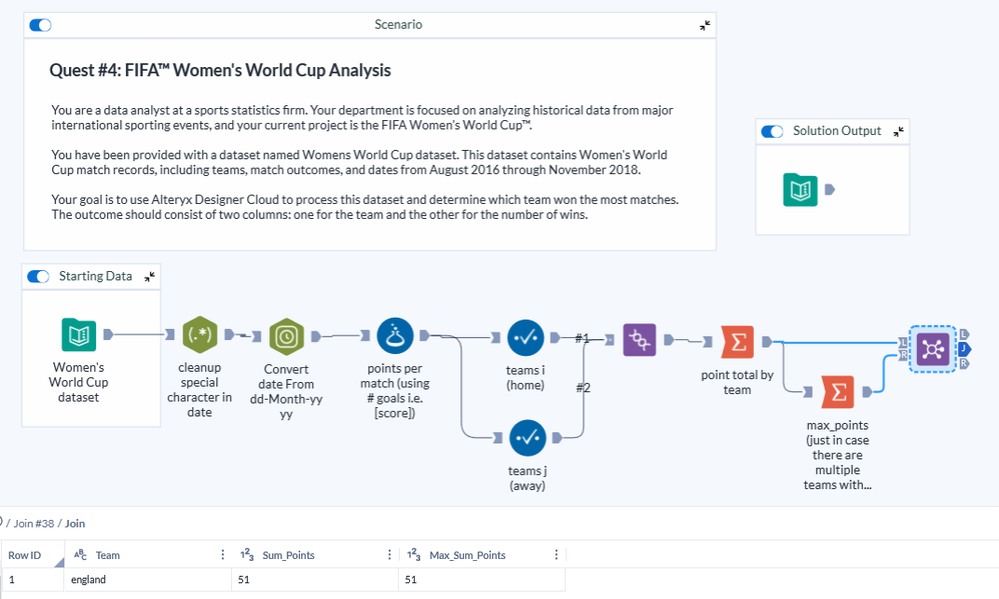Viewport: 999px width, 599px height.
Task: Click the Women's World Cup dataset input icon
Action: click(x=78, y=336)
